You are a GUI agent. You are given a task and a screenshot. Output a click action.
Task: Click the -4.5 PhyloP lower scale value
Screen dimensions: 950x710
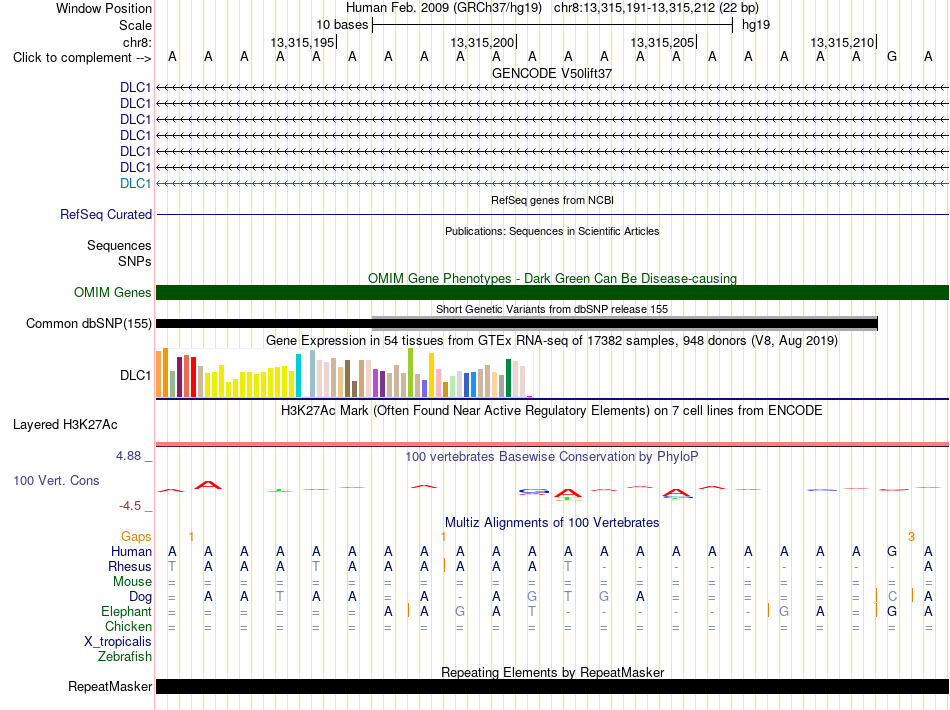pos(130,506)
